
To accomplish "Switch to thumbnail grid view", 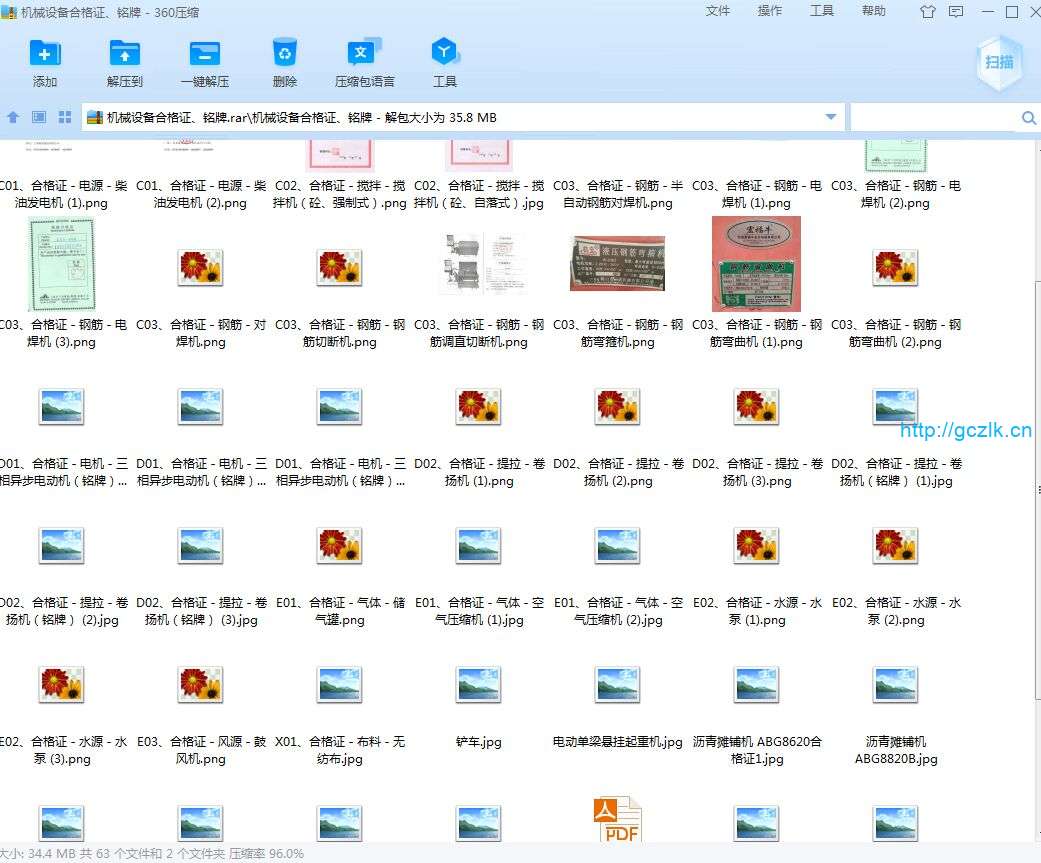I will [x=65, y=117].
